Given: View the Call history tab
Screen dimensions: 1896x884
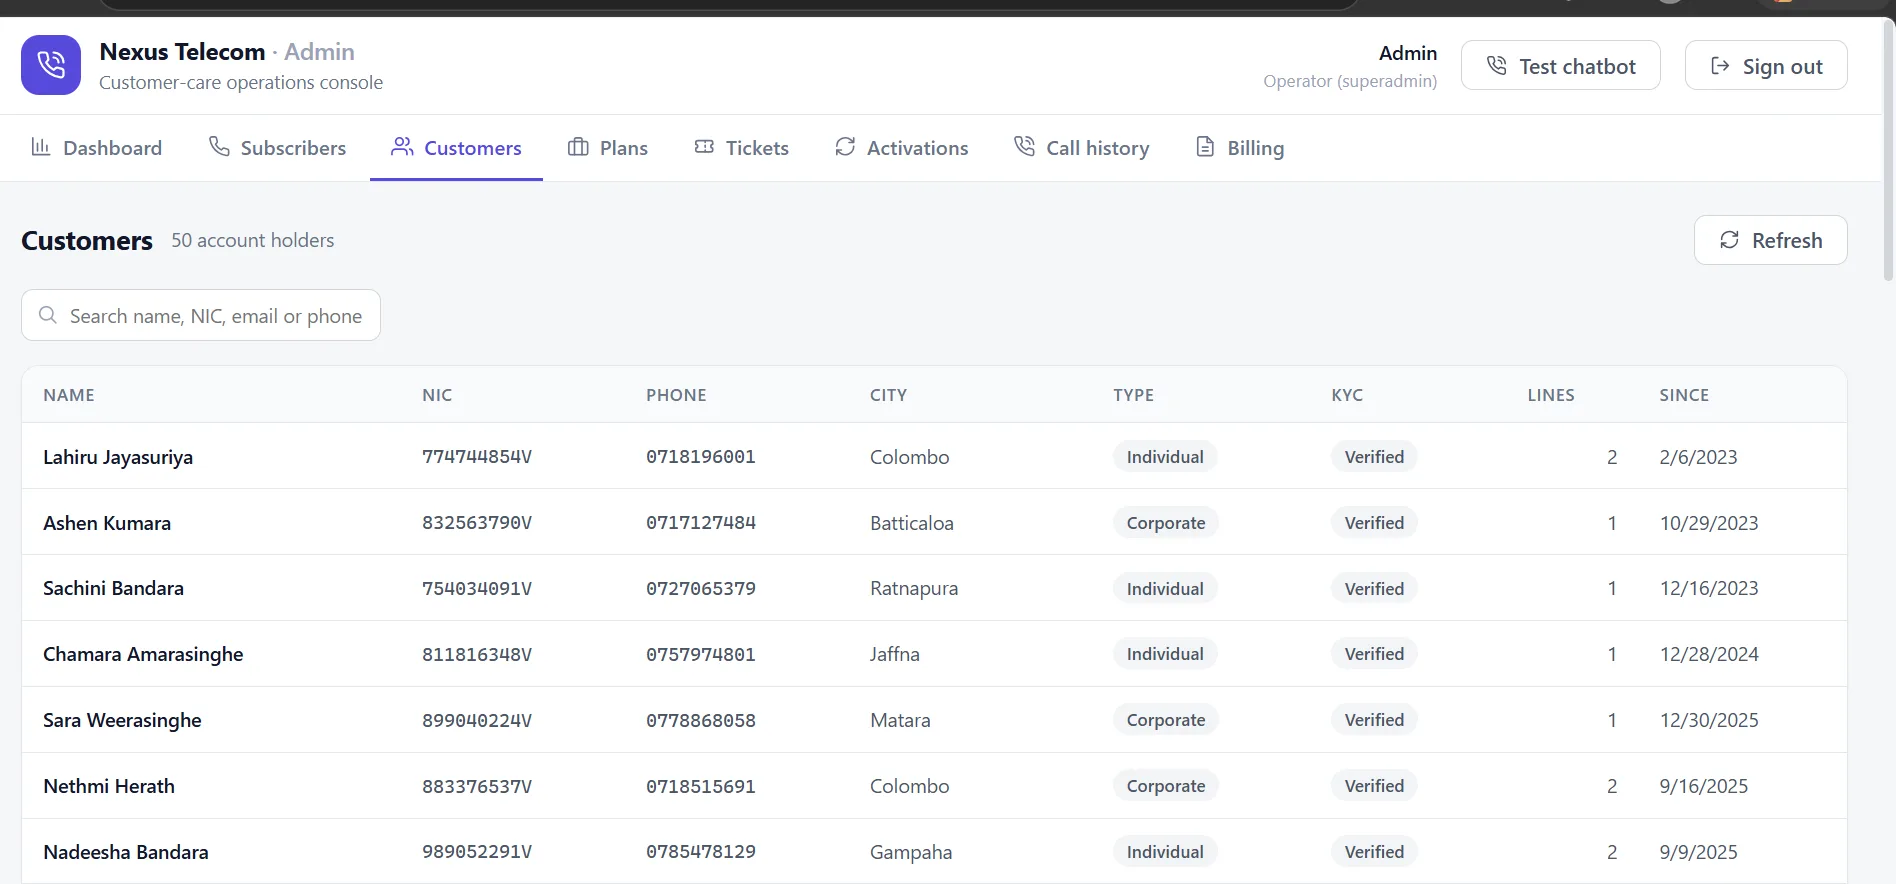Looking at the screenshot, I should [x=1081, y=148].
